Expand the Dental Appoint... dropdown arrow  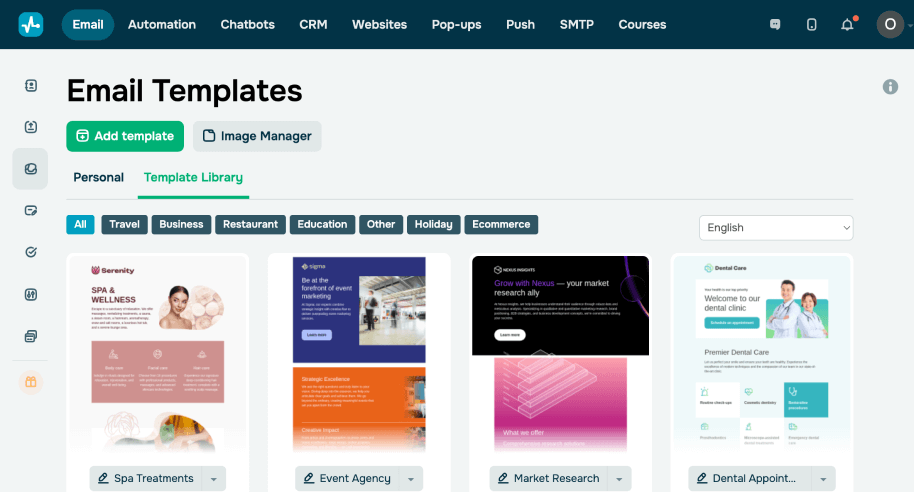824,479
